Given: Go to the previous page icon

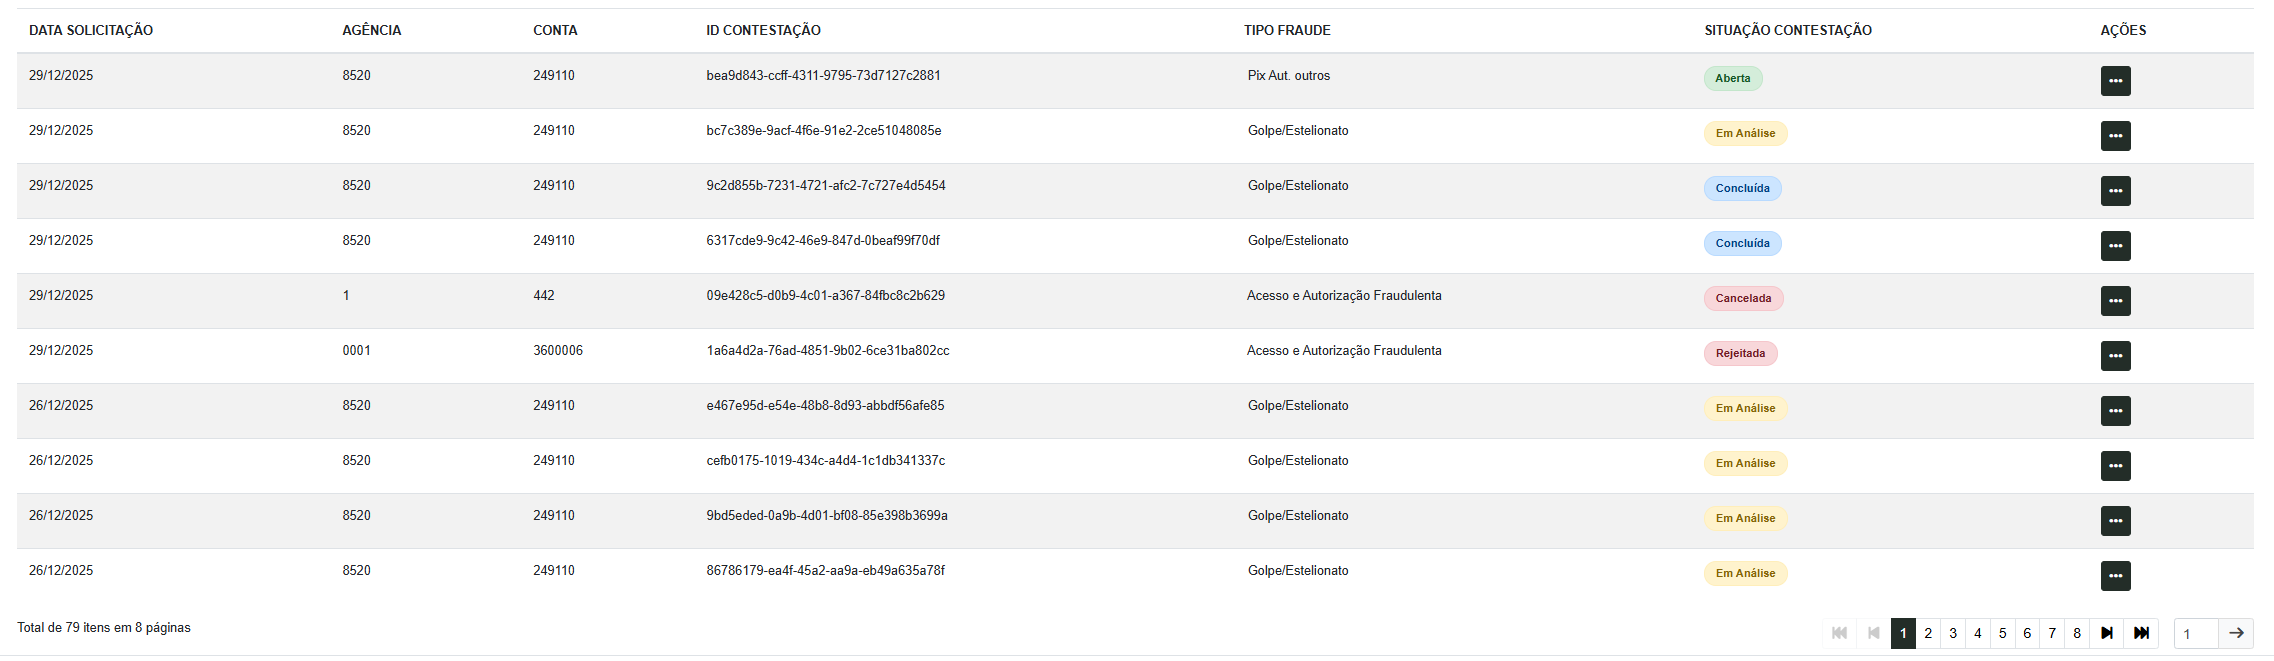Looking at the screenshot, I should coord(1873,633).
